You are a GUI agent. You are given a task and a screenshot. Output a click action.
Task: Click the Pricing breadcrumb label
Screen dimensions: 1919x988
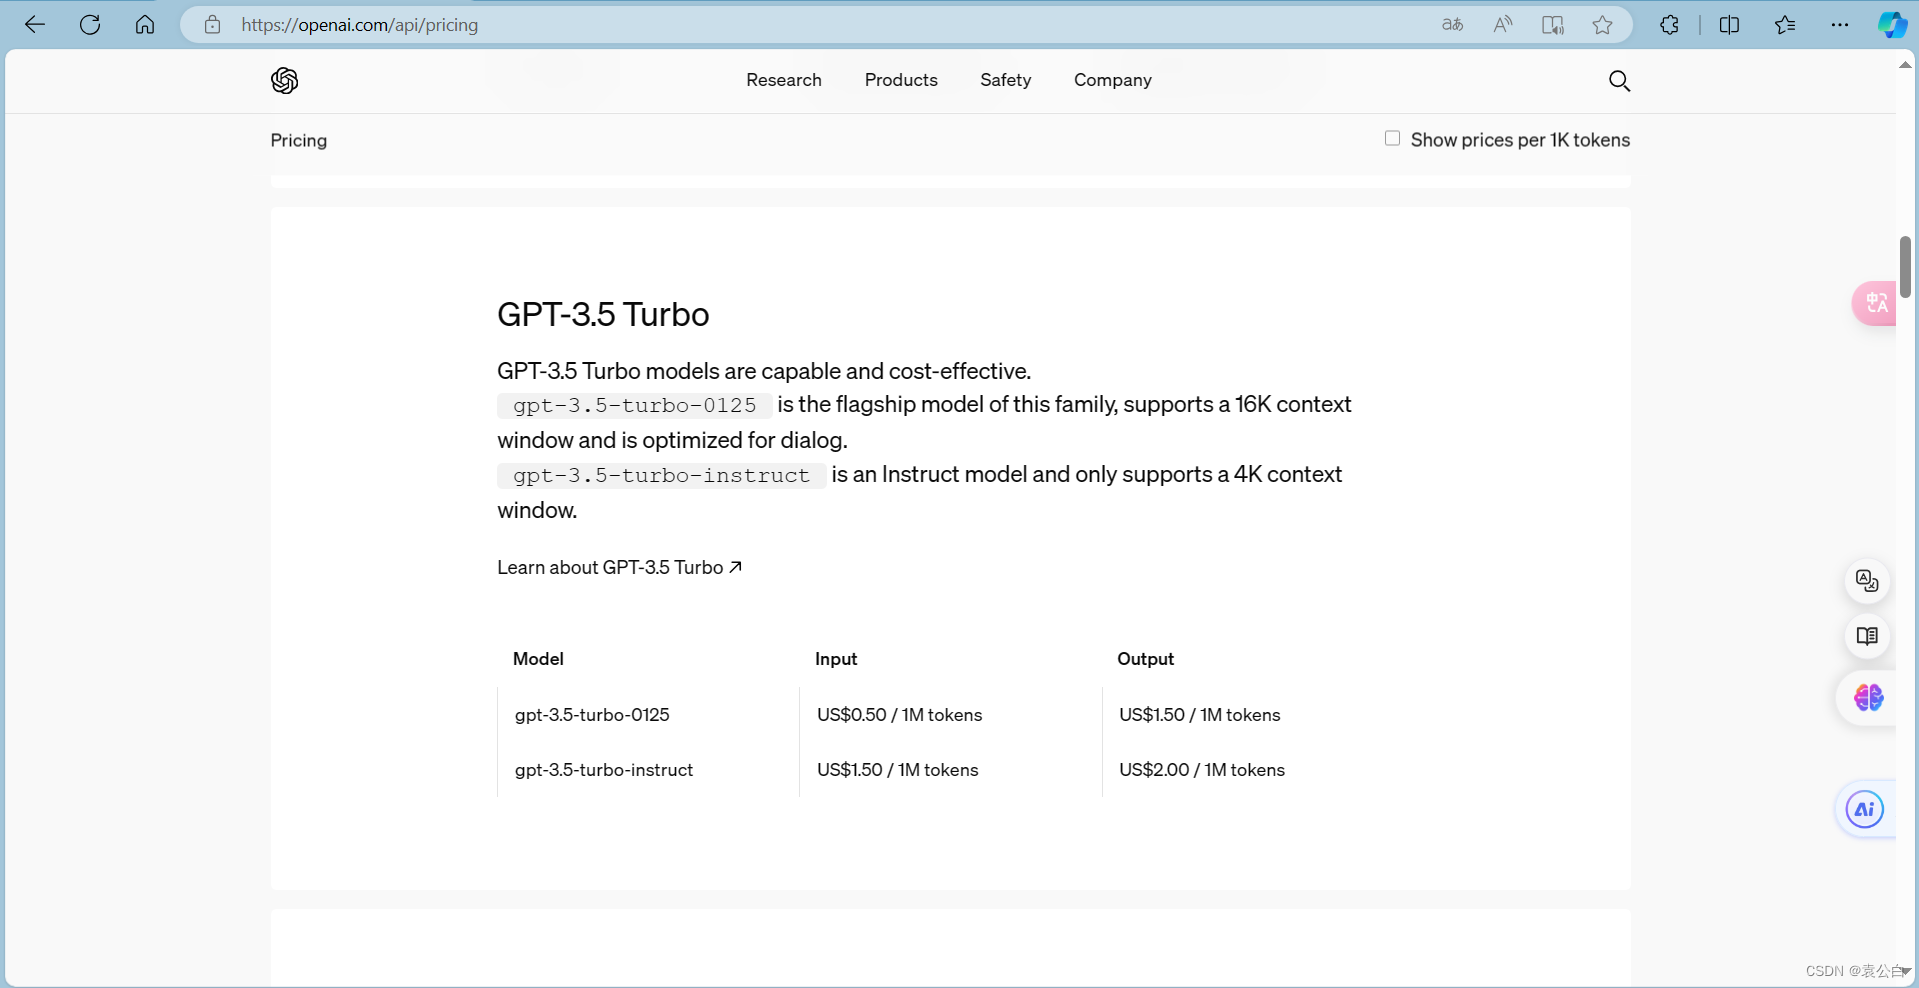299,140
